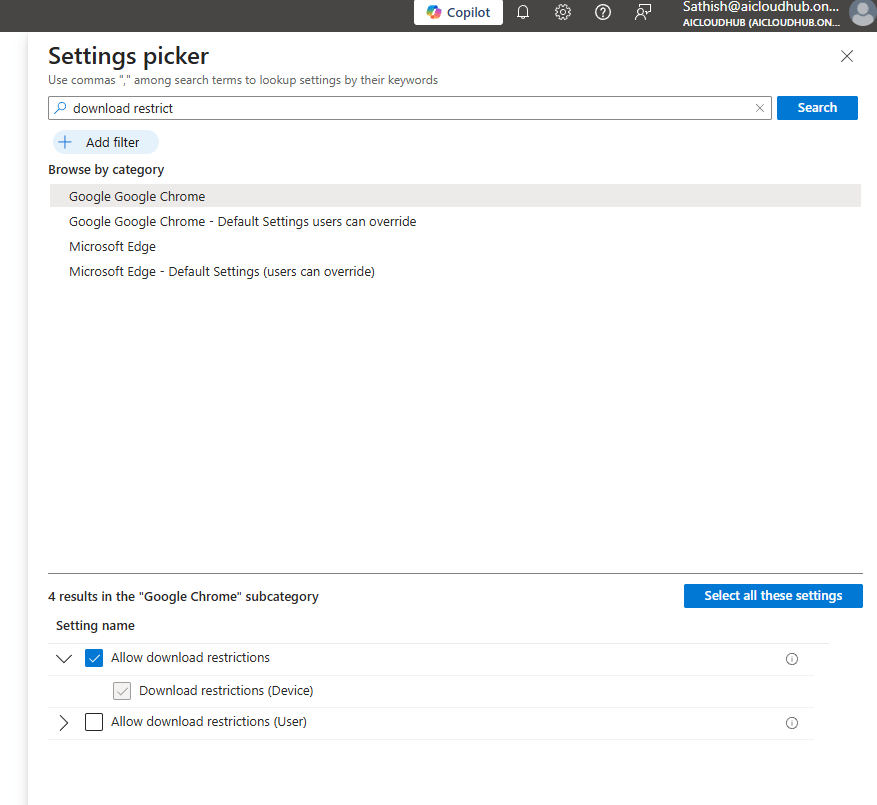Image resolution: width=877 pixels, height=805 pixels.
Task: Click the user account avatar
Action: click(x=860, y=13)
